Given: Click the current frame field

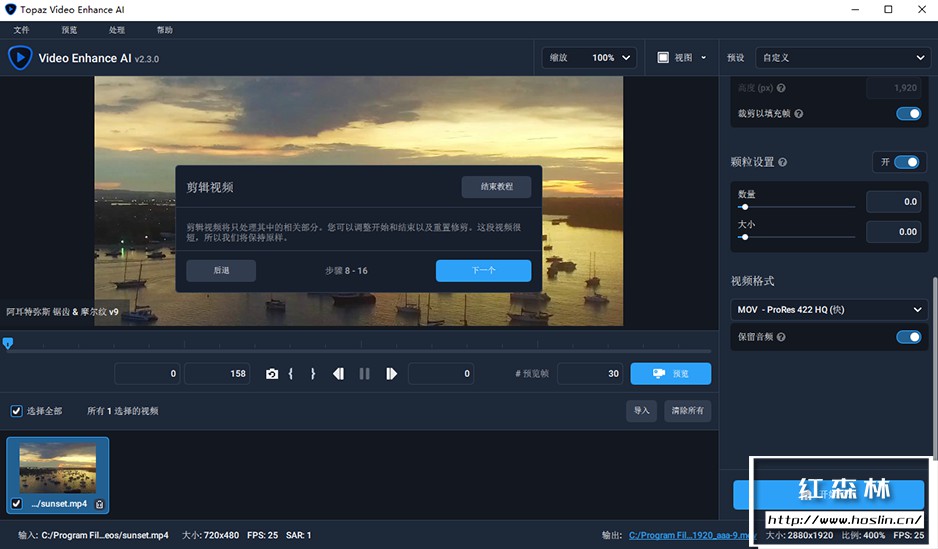Looking at the screenshot, I should click(441, 374).
